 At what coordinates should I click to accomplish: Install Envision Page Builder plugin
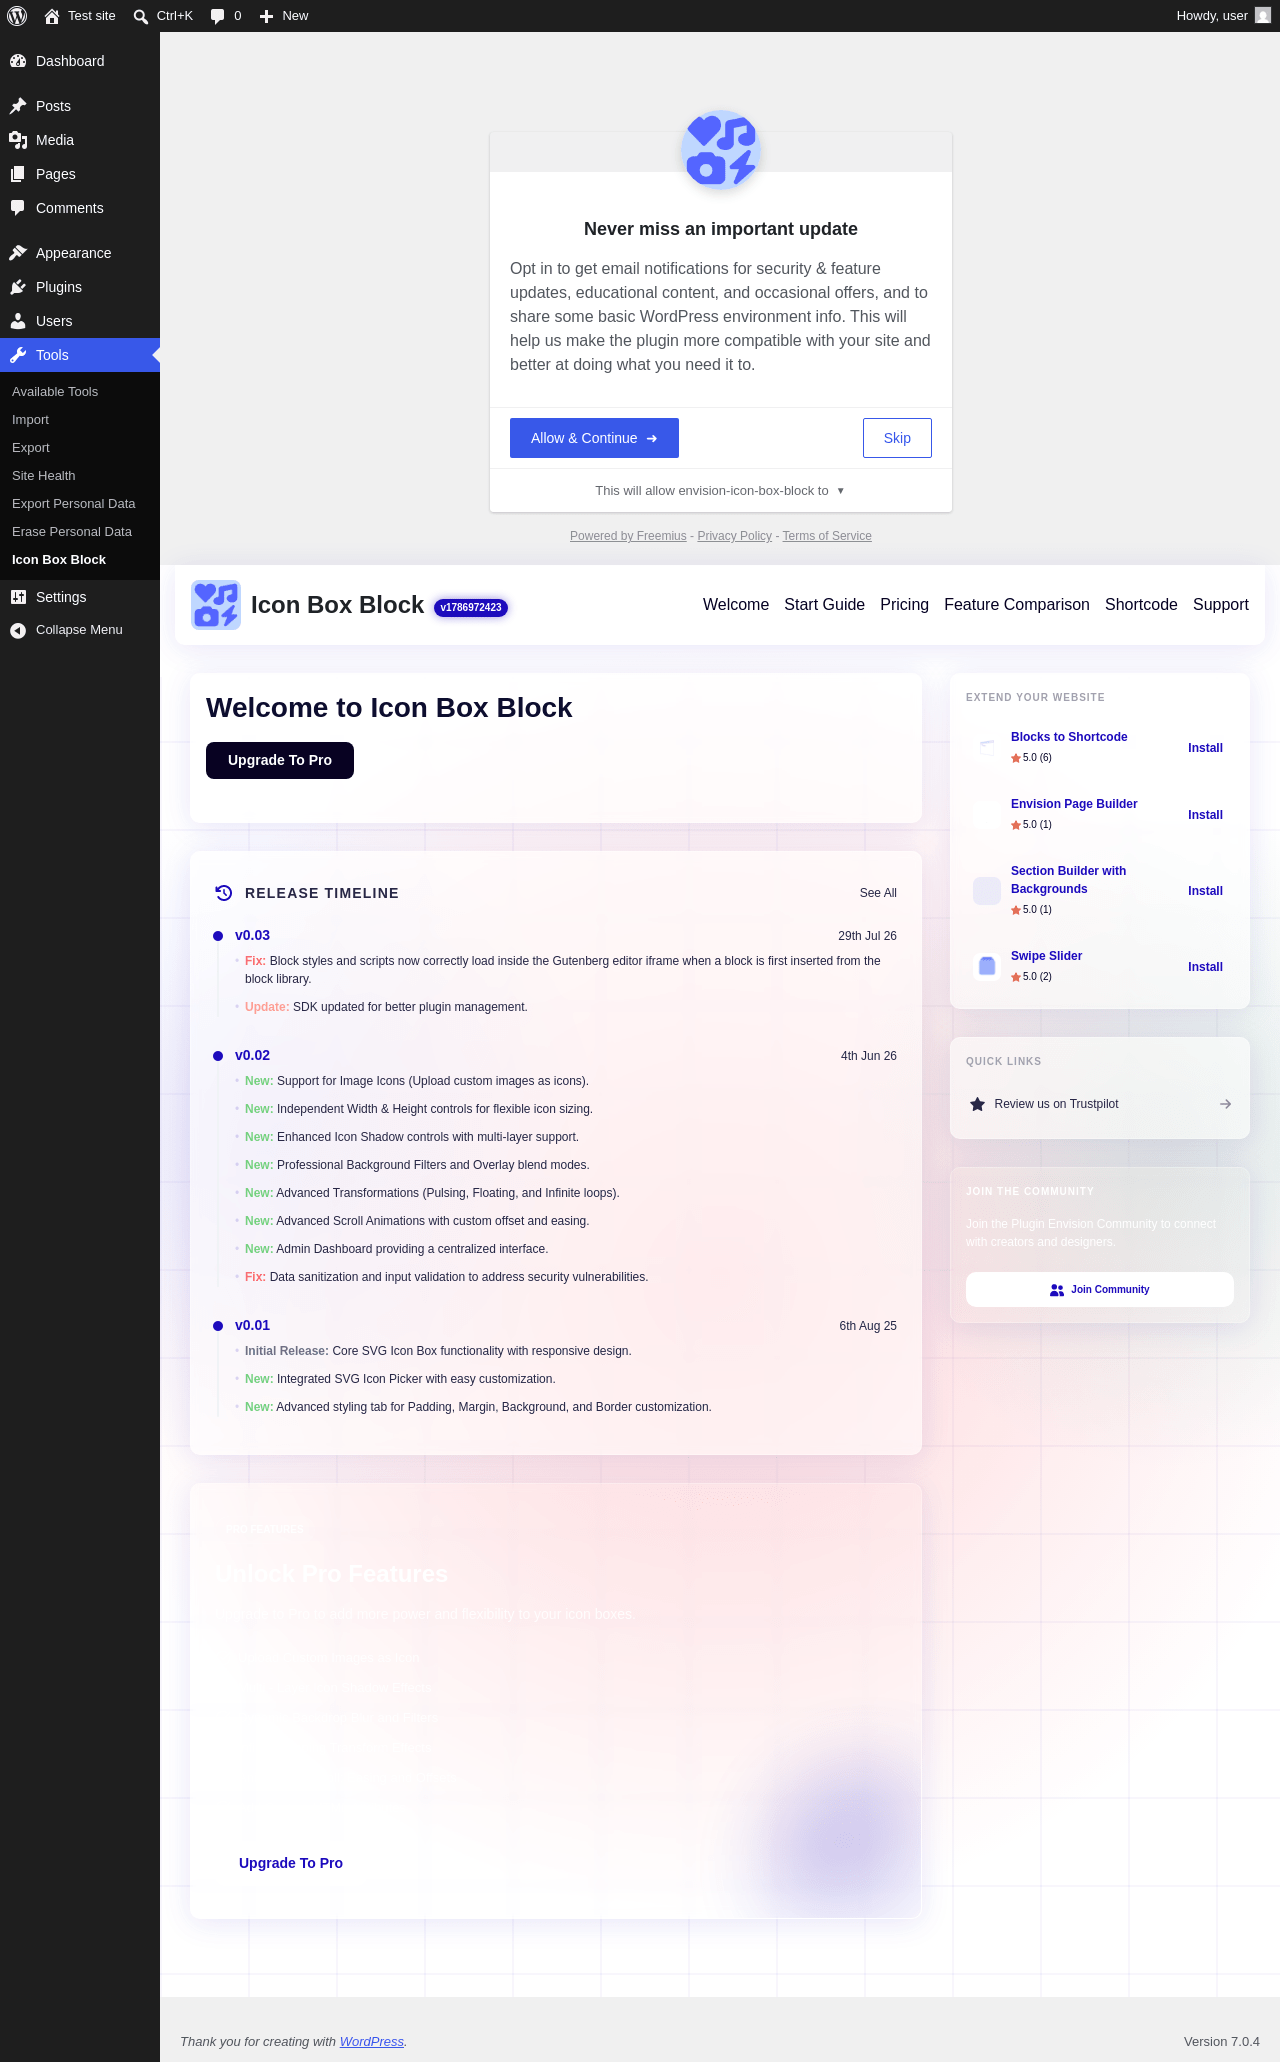(1205, 815)
